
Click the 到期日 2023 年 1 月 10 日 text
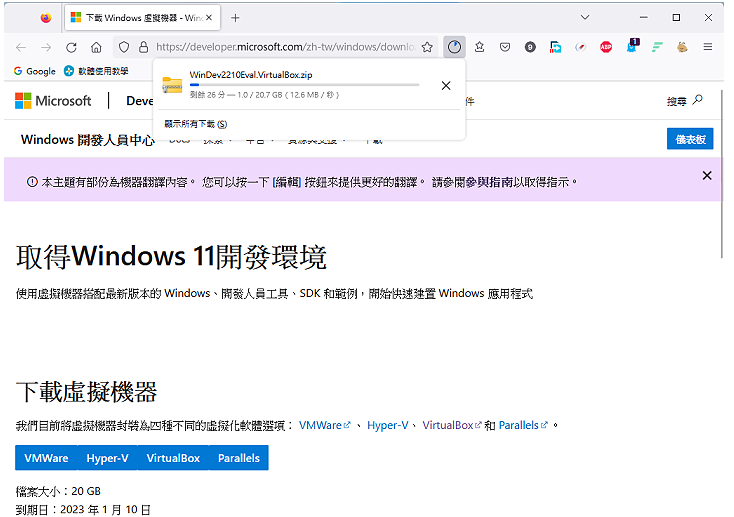click(83, 510)
